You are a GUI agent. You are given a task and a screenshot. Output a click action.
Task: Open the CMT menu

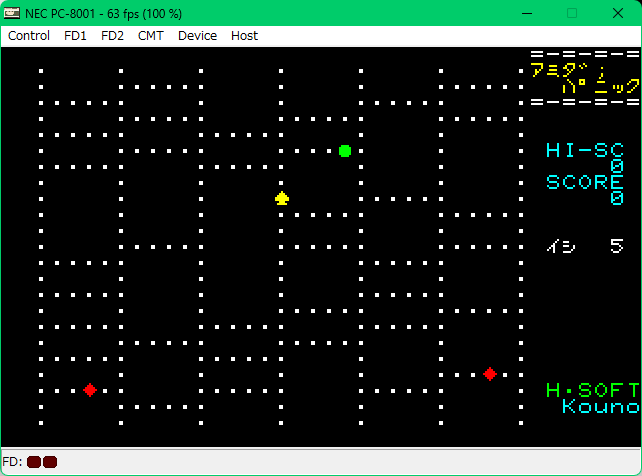tap(151, 36)
